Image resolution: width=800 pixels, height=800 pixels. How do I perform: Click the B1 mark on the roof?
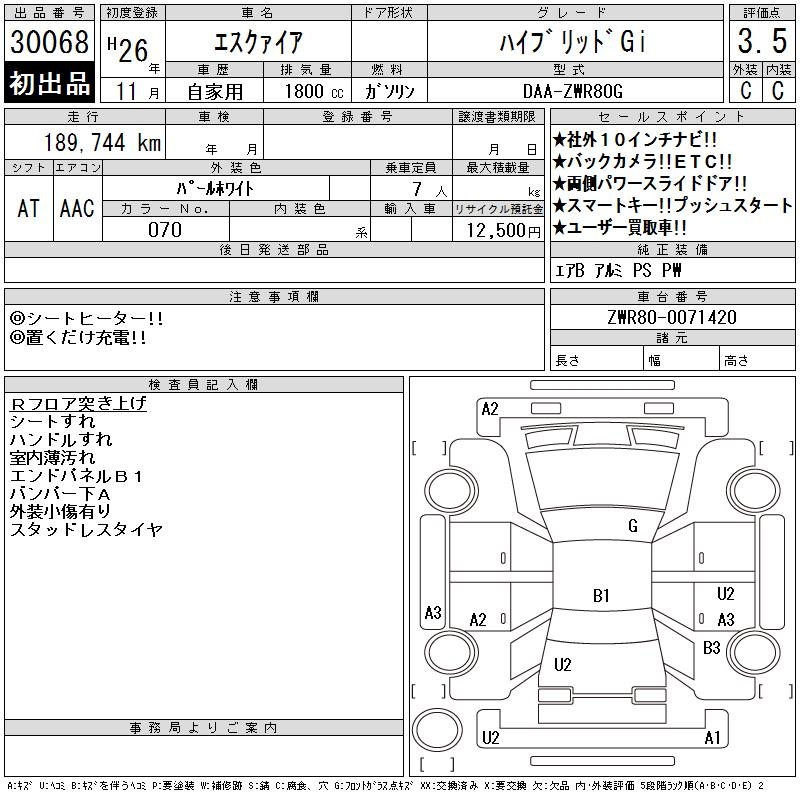click(601, 595)
